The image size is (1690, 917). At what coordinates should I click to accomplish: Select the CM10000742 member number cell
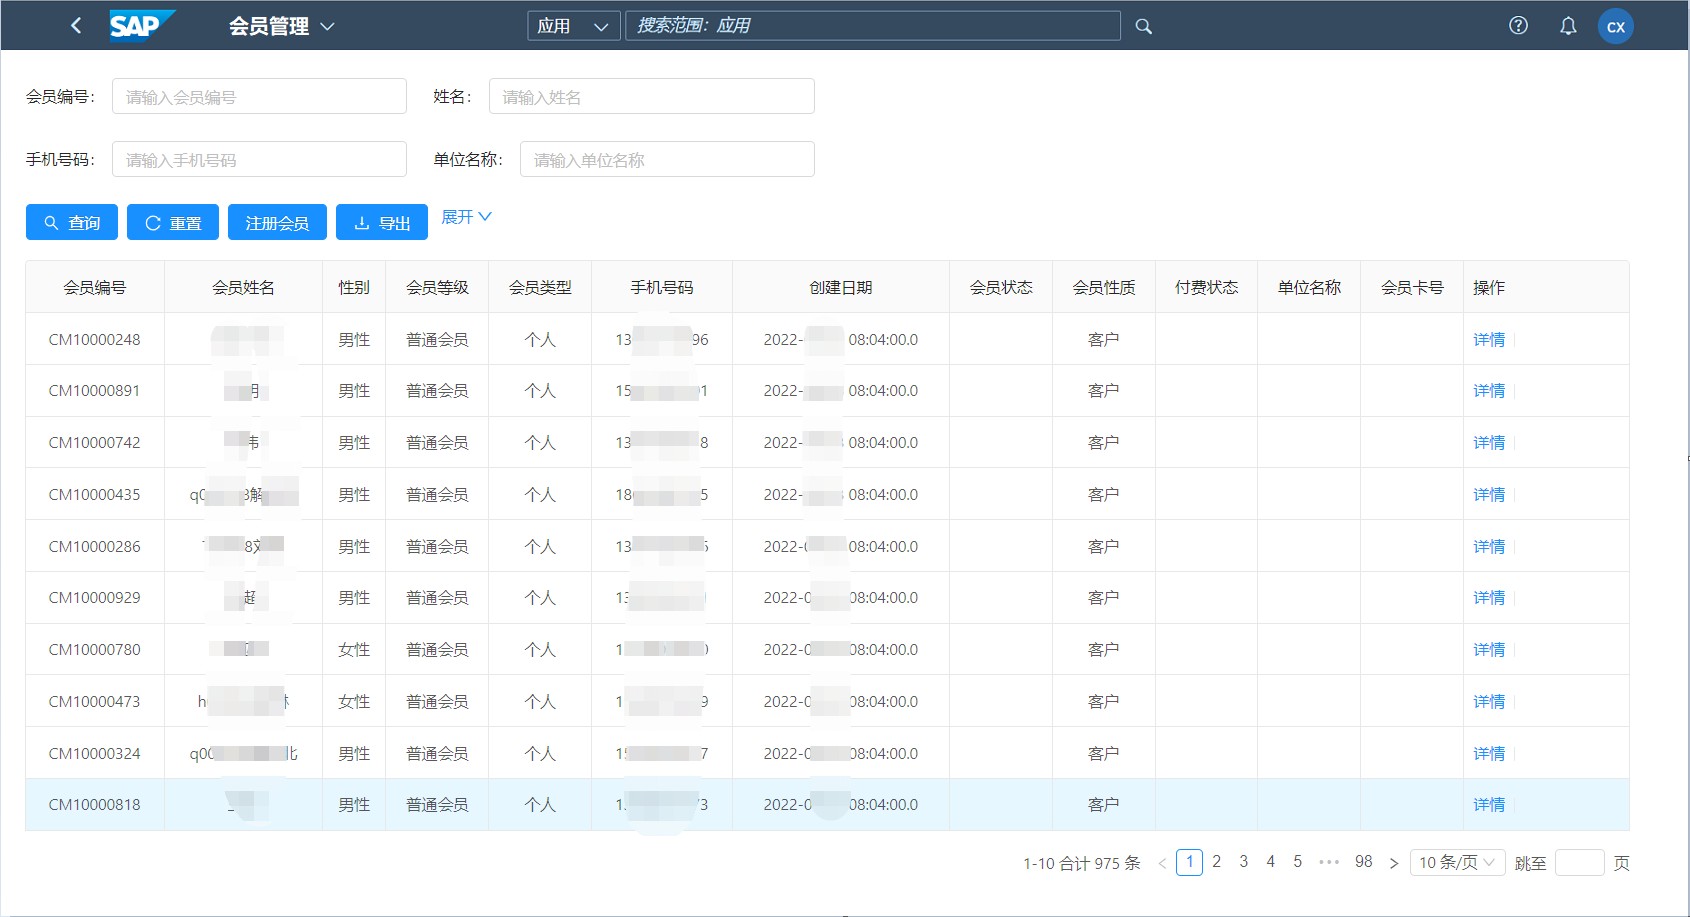point(95,443)
